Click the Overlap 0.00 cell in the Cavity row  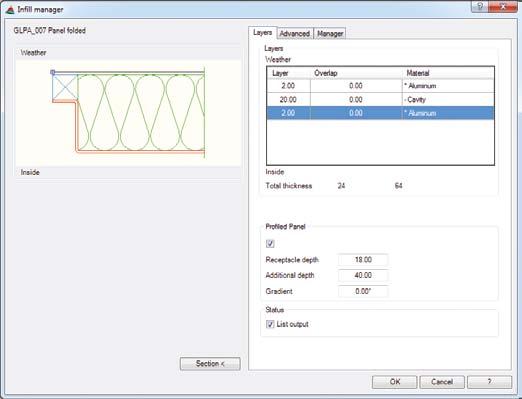[x=356, y=100]
